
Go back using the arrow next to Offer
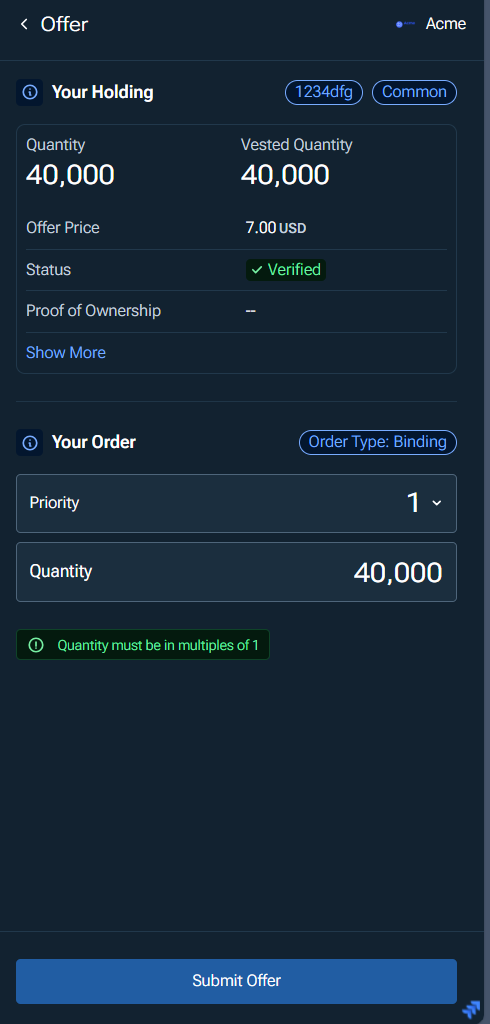(24, 24)
